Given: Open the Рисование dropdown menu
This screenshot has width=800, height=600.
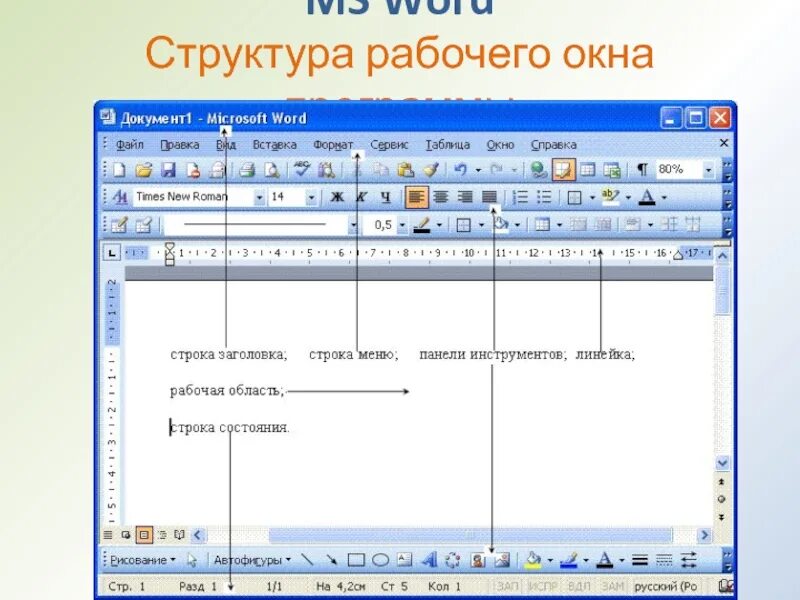Looking at the screenshot, I should click(143, 560).
